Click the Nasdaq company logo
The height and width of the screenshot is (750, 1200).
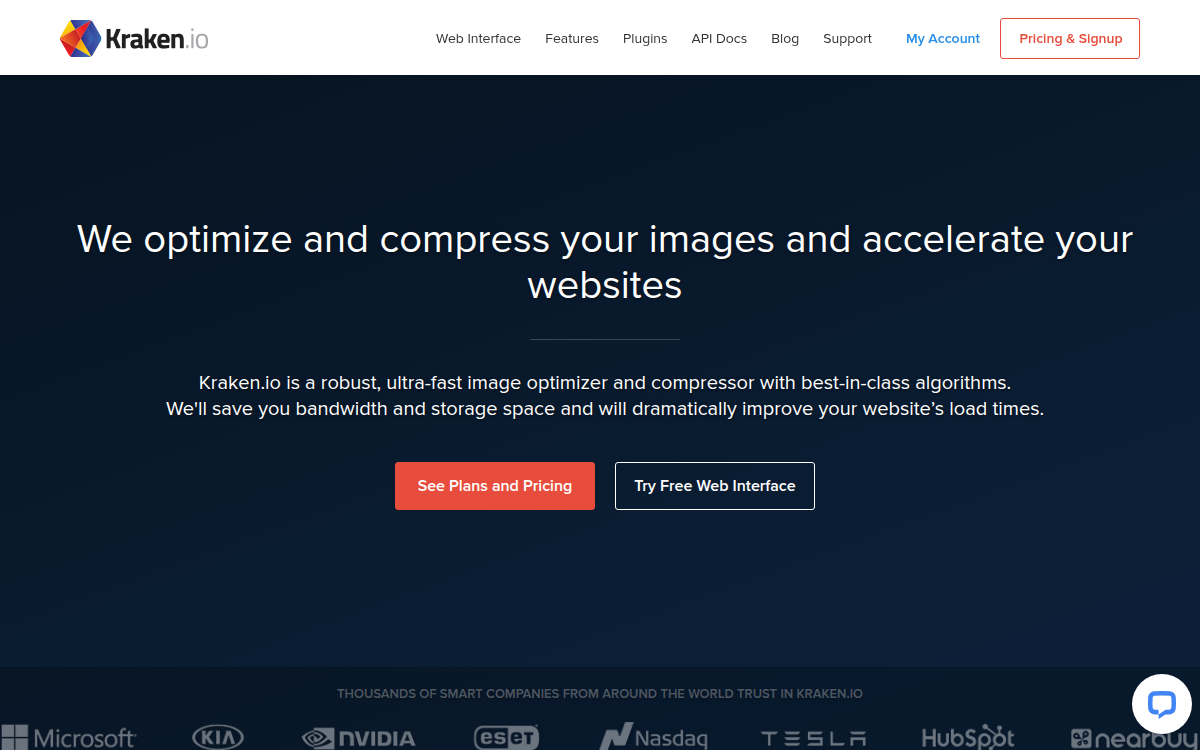coord(653,738)
